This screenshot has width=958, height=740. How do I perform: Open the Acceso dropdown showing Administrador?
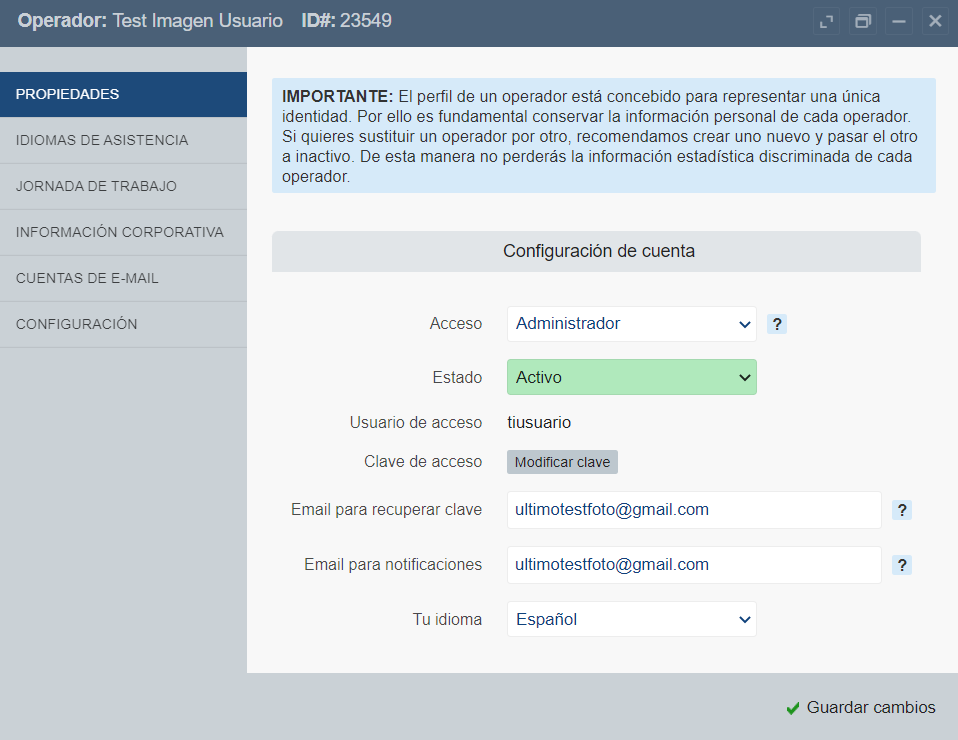point(631,324)
